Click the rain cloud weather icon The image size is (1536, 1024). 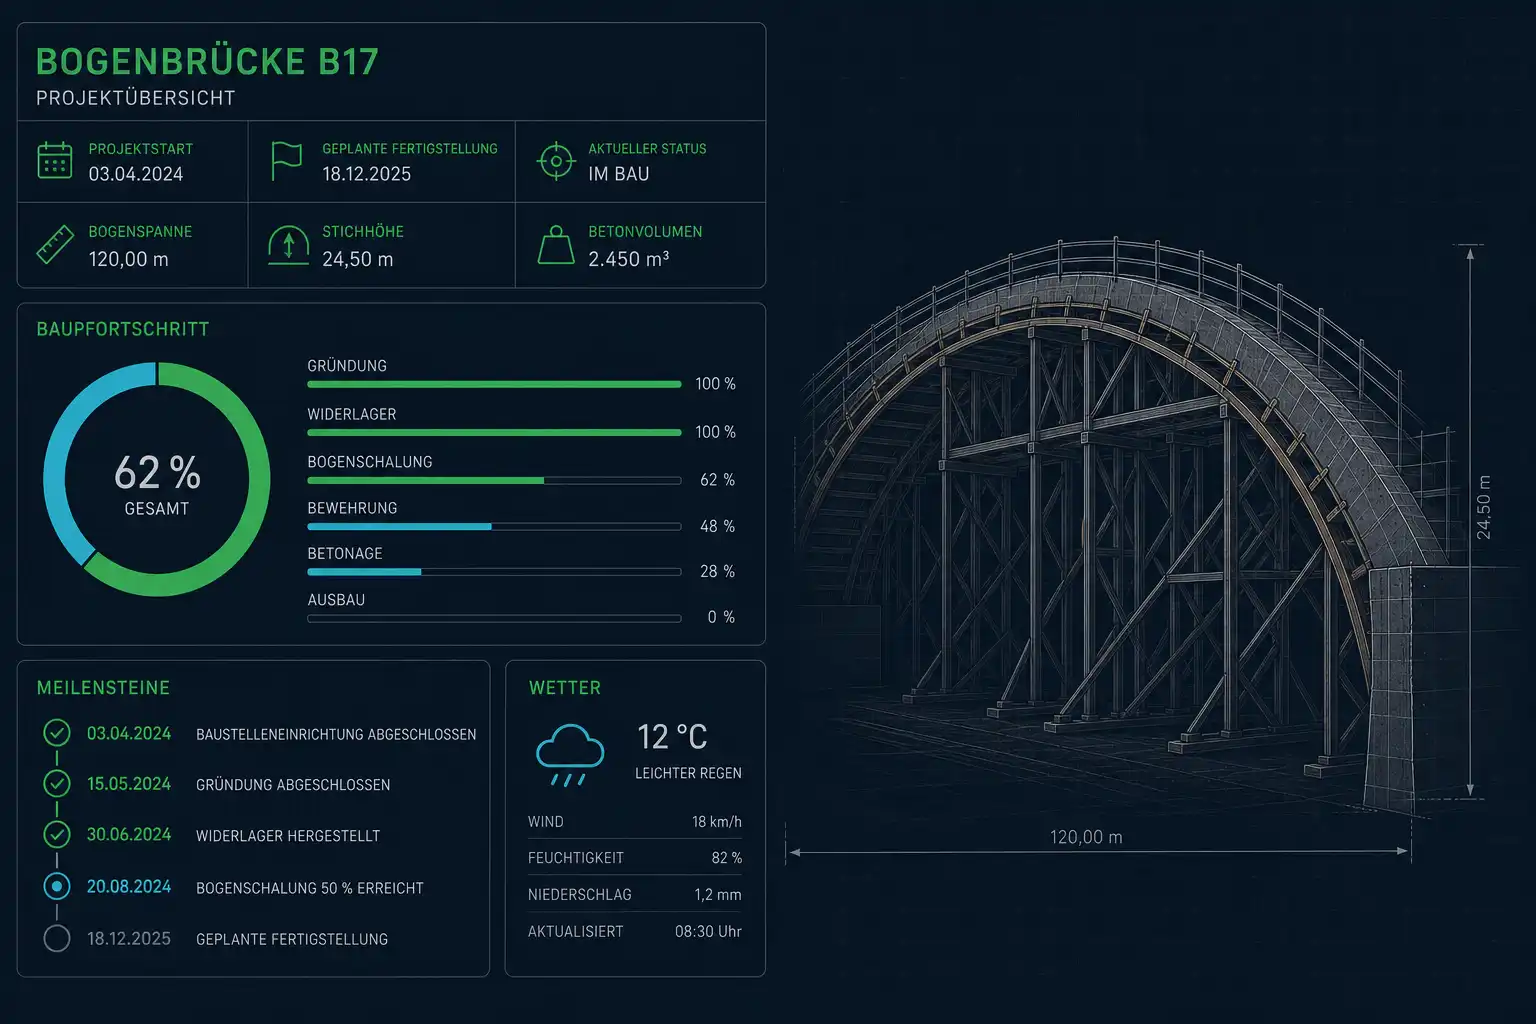click(x=570, y=755)
